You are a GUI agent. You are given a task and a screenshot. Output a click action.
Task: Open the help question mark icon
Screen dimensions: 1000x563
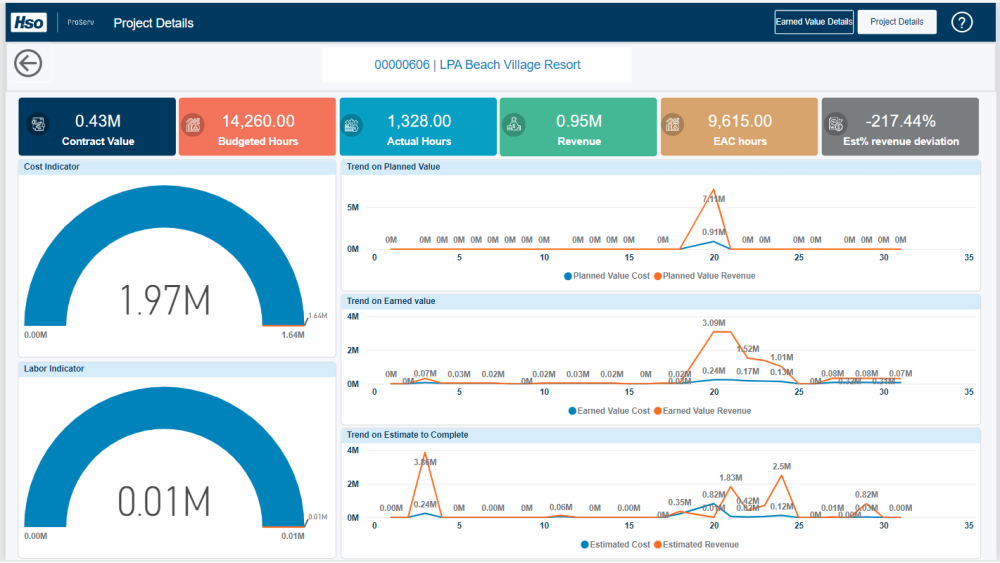pyautogui.click(x=962, y=22)
